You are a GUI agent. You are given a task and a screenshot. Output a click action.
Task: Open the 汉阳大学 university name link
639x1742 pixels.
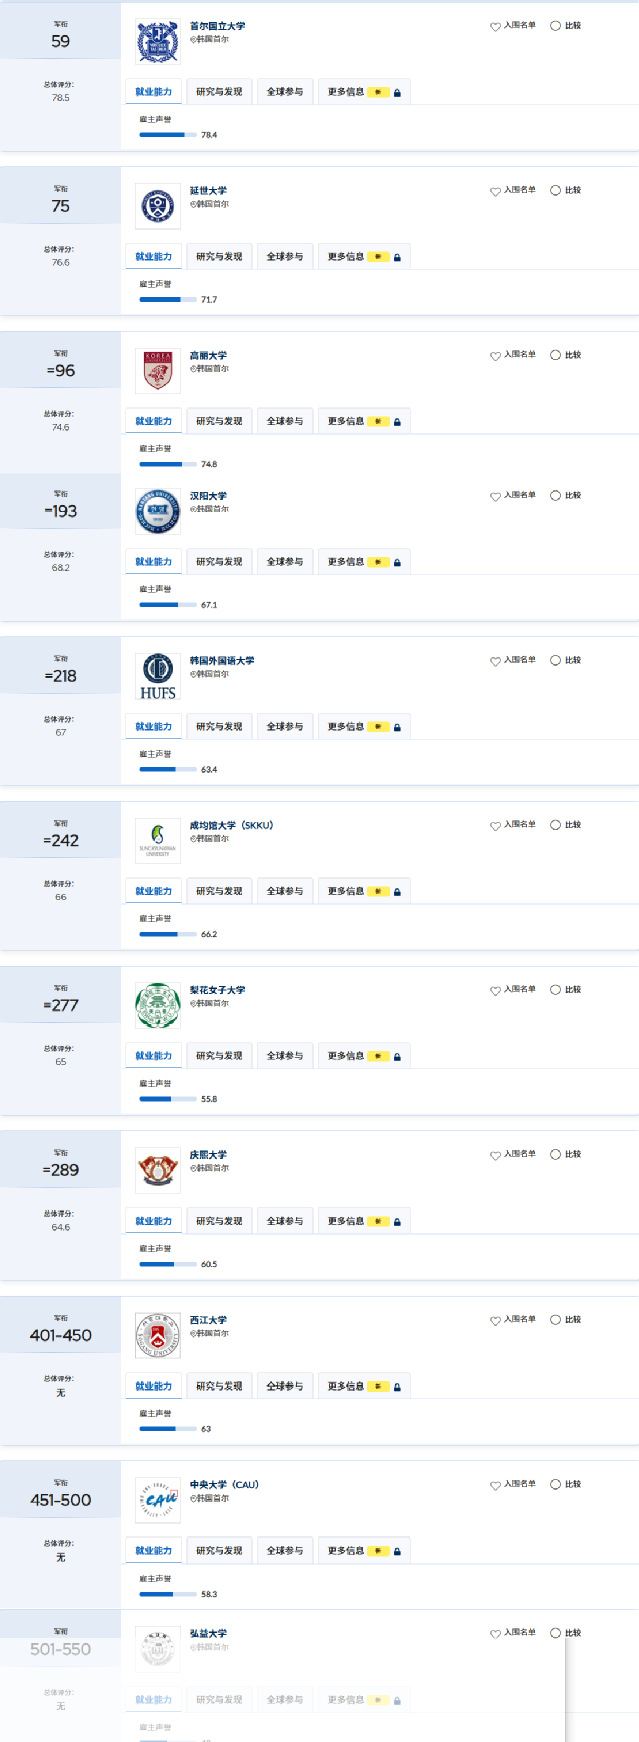[208, 496]
